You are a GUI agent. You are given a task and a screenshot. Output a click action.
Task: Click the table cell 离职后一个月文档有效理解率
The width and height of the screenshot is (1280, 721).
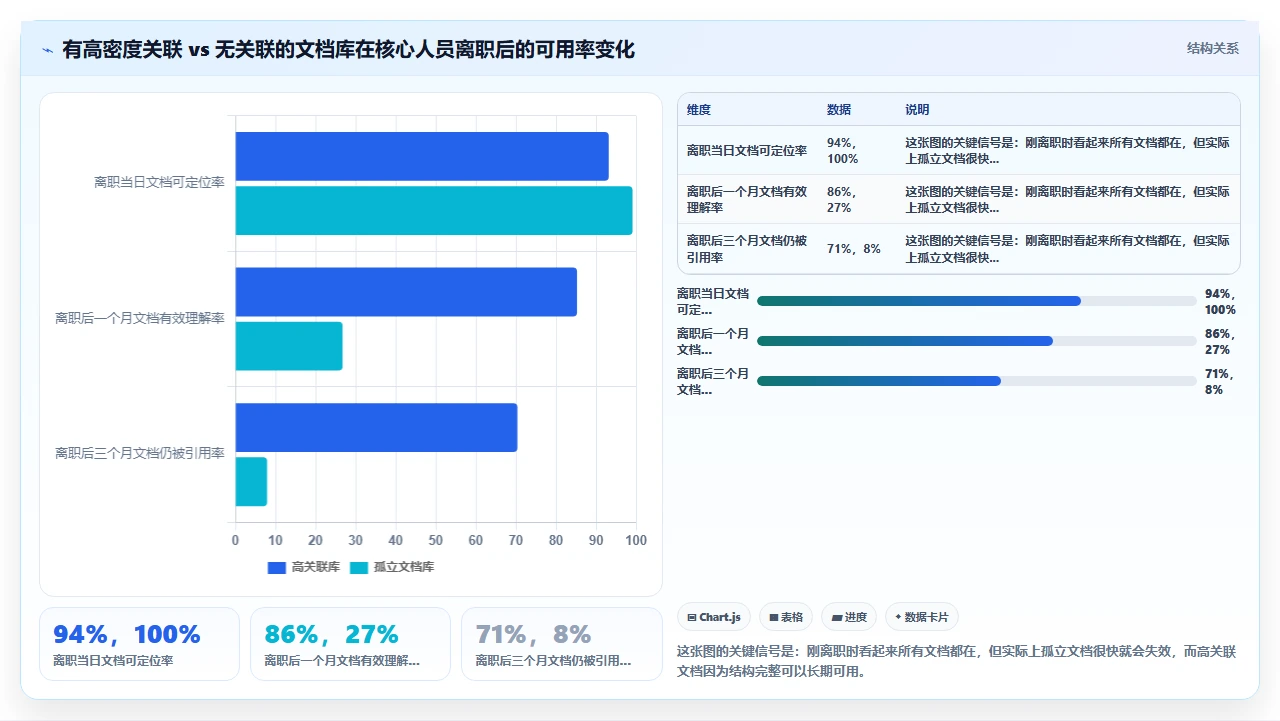(747, 200)
